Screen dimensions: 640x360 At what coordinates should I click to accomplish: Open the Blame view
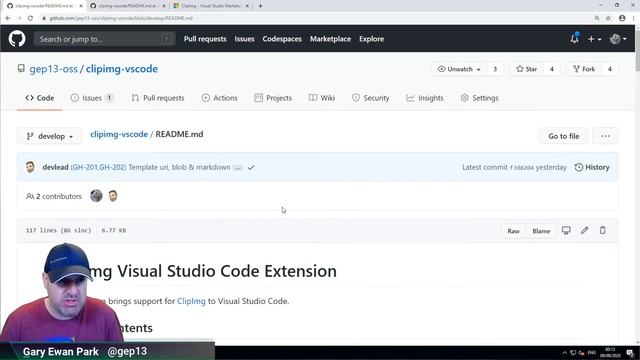coord(541,231)
